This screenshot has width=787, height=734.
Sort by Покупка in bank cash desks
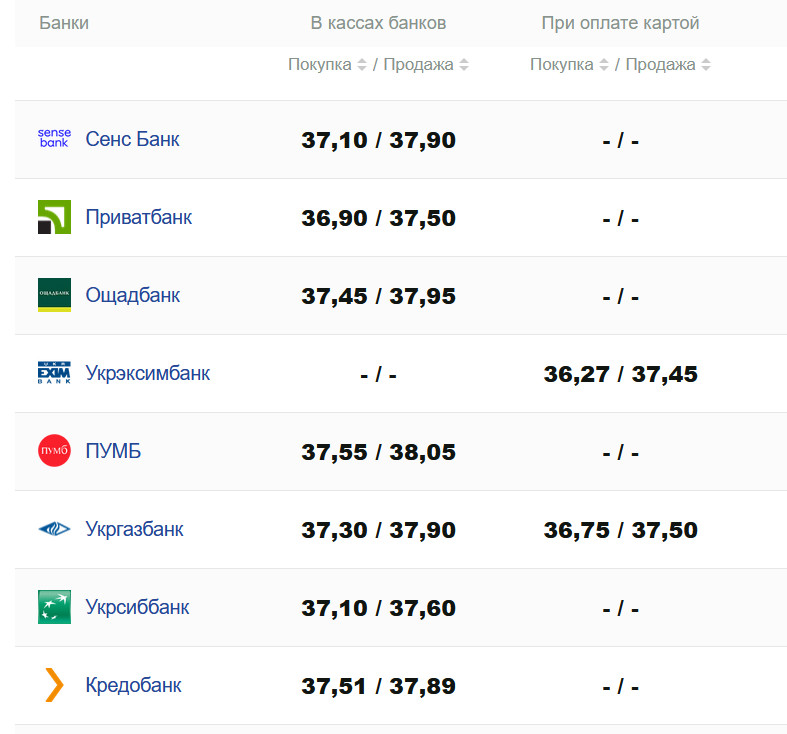click(x=362, y=65)
